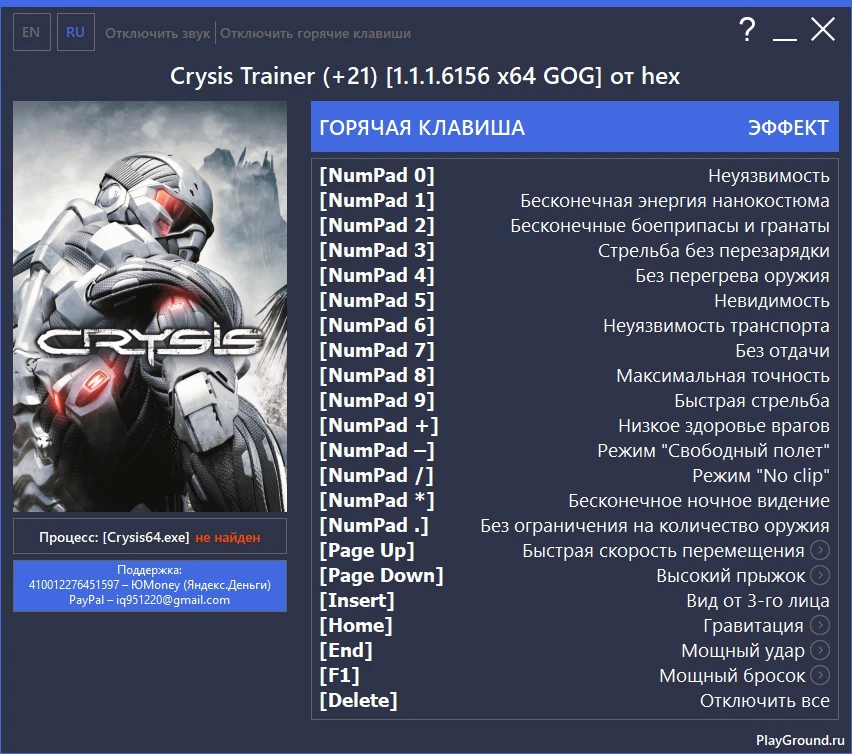Open Мощный бросок options icon
852x754 pixels.
[821, 675]
